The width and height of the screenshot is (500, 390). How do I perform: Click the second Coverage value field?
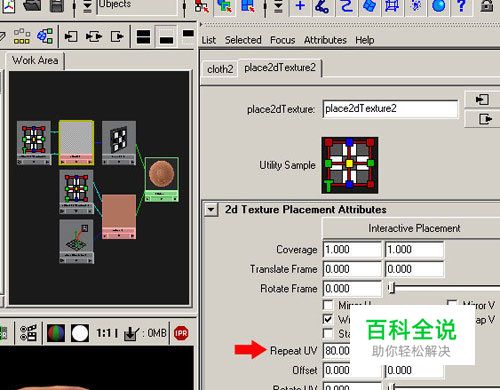point(414,249)
